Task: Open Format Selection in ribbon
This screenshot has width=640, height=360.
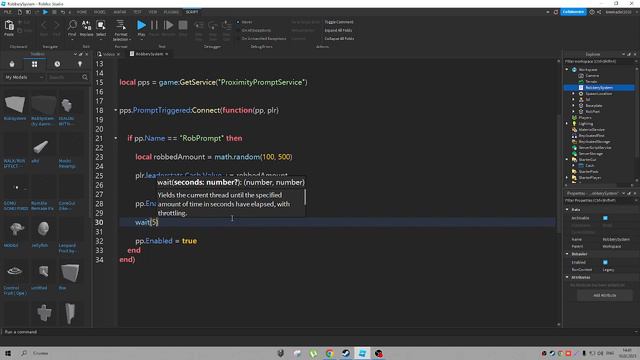Action: point(121,30)
